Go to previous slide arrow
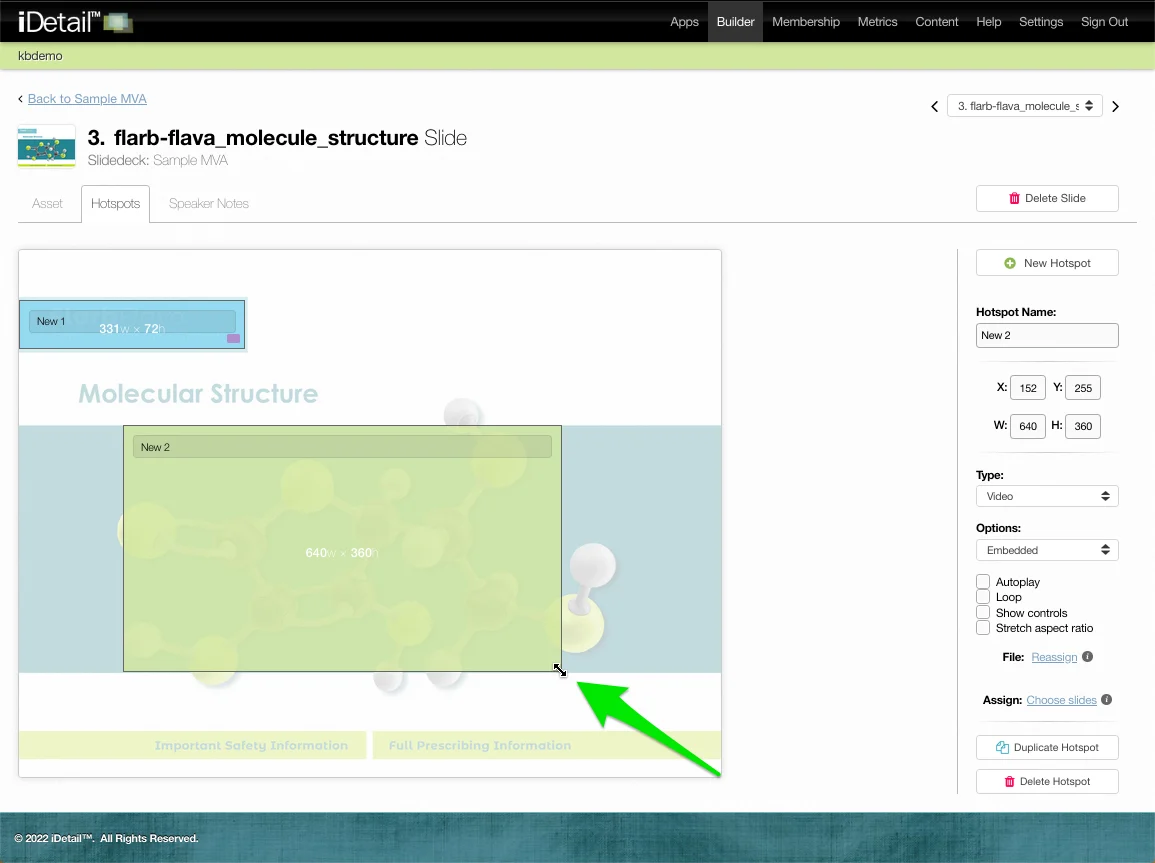This screenshot has height=863, width=1155. 934,107
